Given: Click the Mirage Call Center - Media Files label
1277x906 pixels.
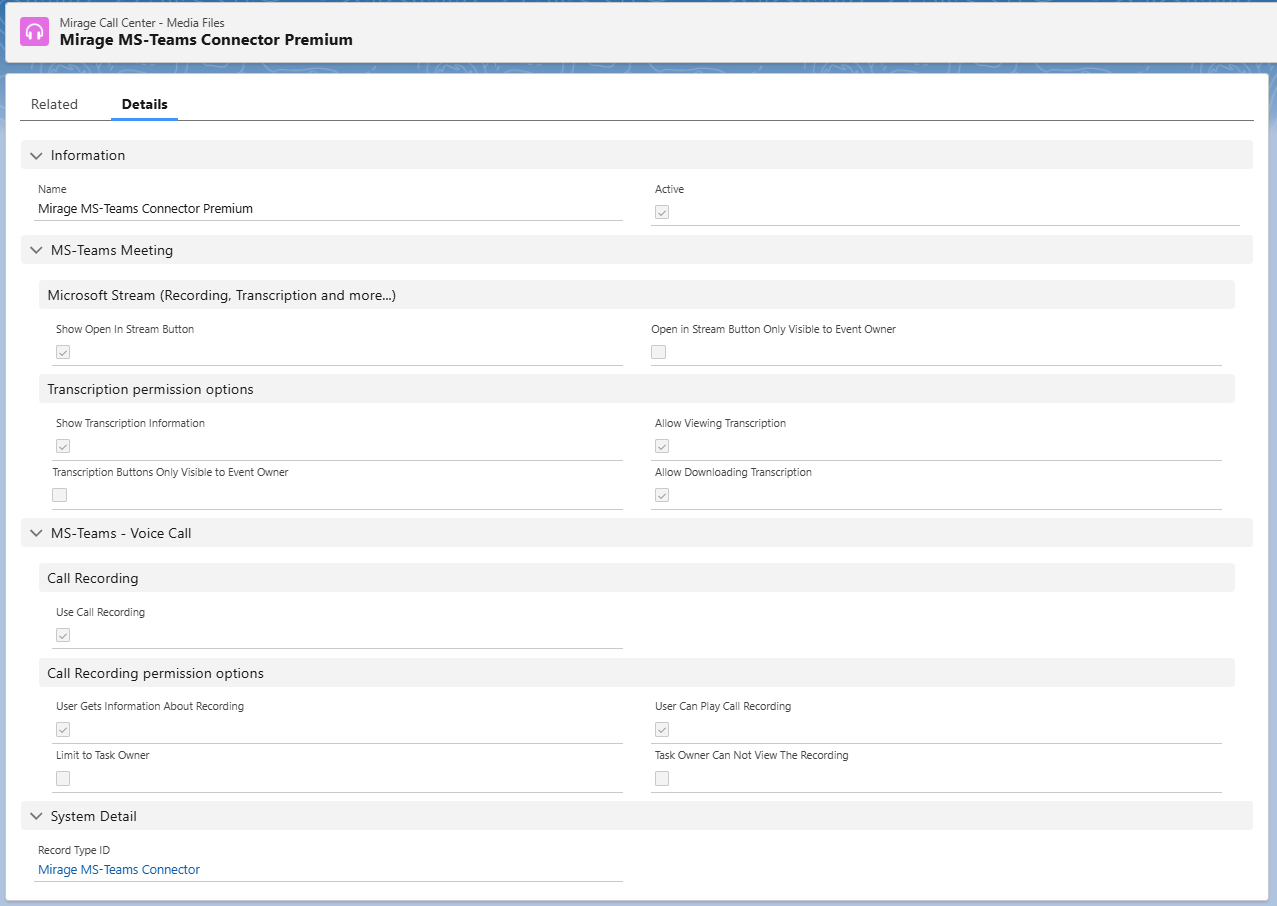Looking at the screenshot, I should click(x=142, y=22).
